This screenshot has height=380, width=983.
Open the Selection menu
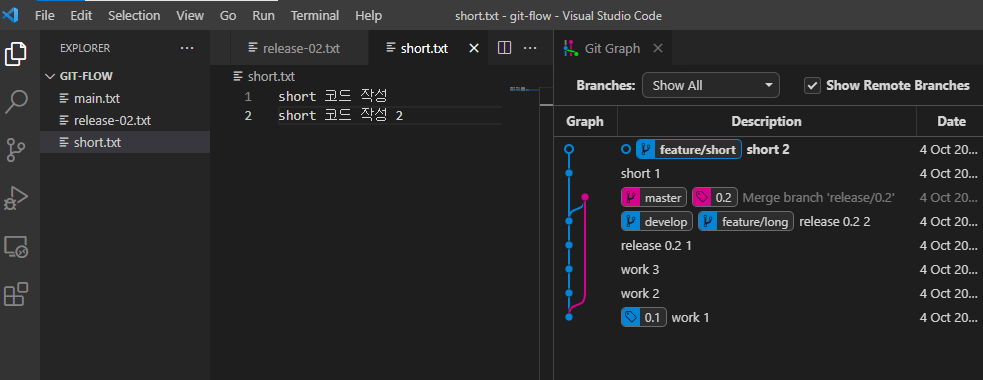coord(134,15)
